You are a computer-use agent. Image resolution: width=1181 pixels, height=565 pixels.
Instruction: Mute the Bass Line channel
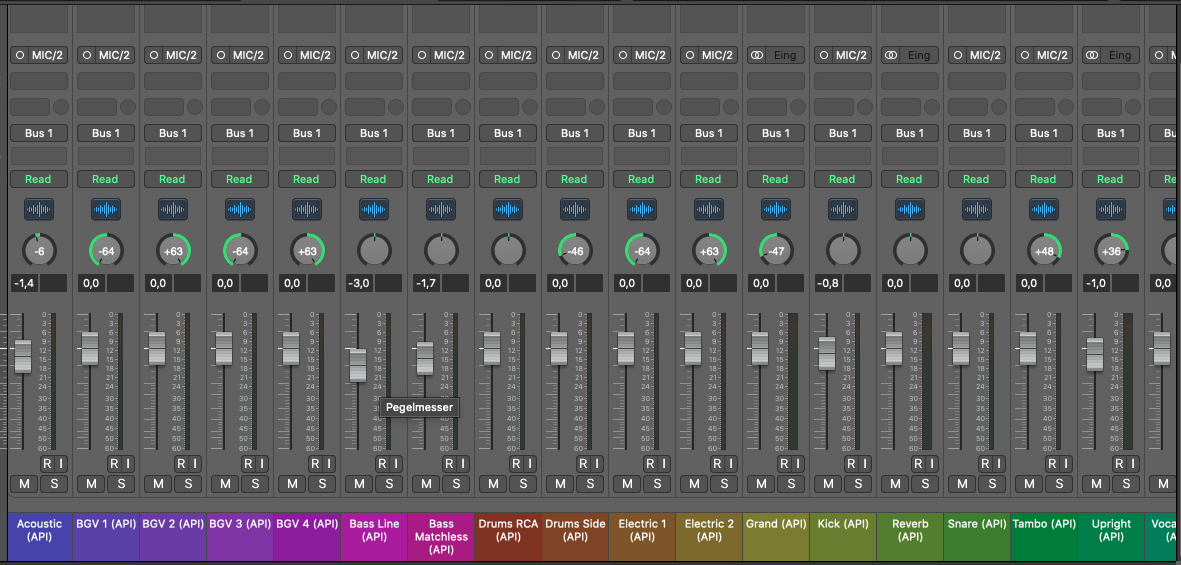coord(359,484)
